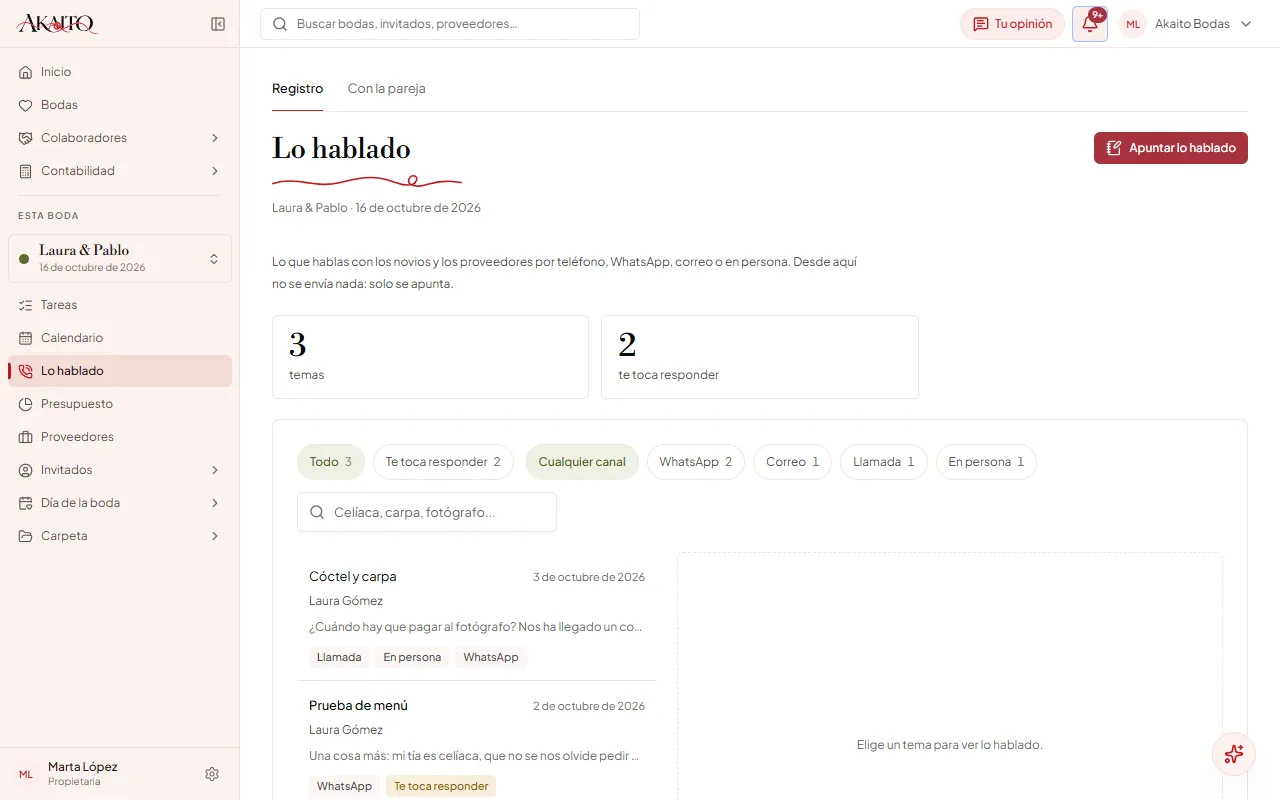Filter by Te toca responder 2
The height and width of the screenshot is (800, 1280).
click(443, 462)
